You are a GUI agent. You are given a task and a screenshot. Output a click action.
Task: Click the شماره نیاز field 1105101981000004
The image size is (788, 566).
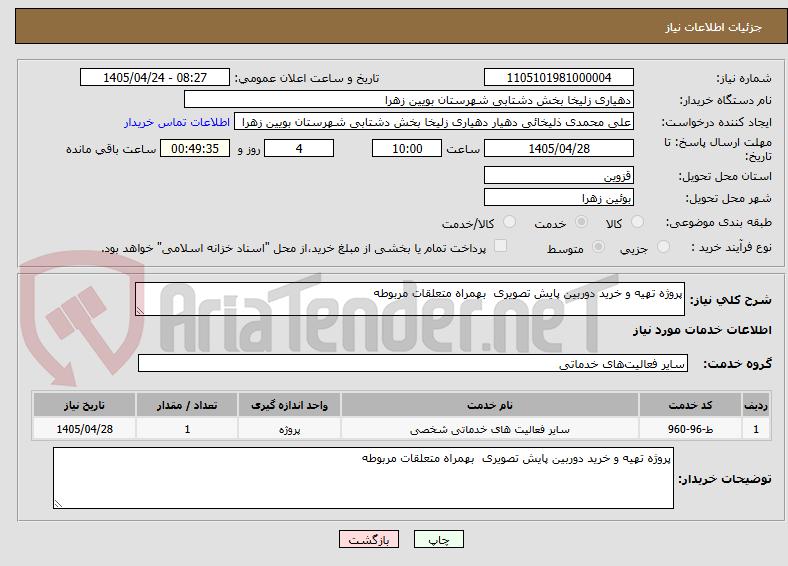pyautogui.click(x=559, y=77)
